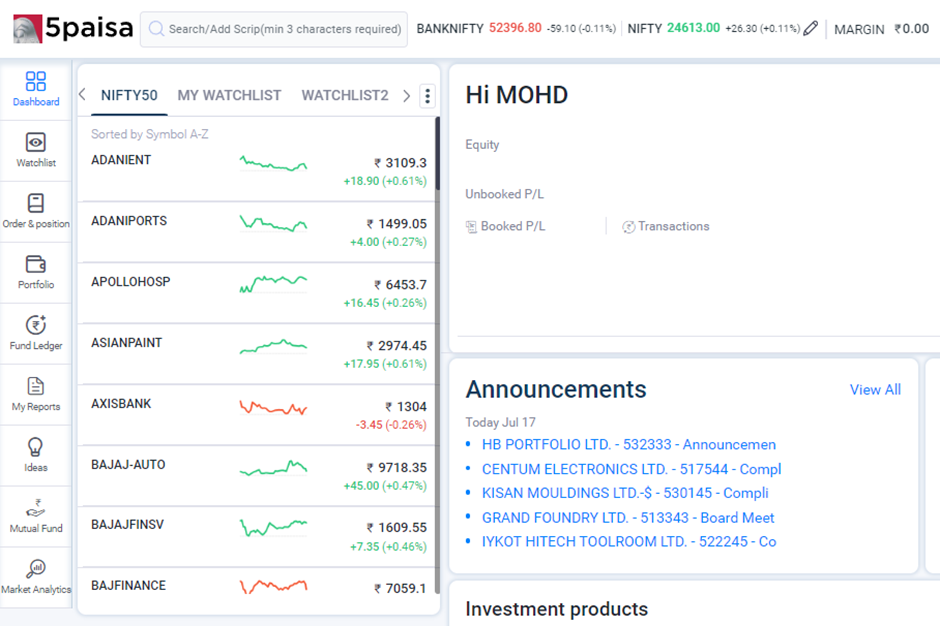The width and height of the screenshot is (940, 626).
Task: Click the Transactions rupee icon
Action: click(628, 227)
